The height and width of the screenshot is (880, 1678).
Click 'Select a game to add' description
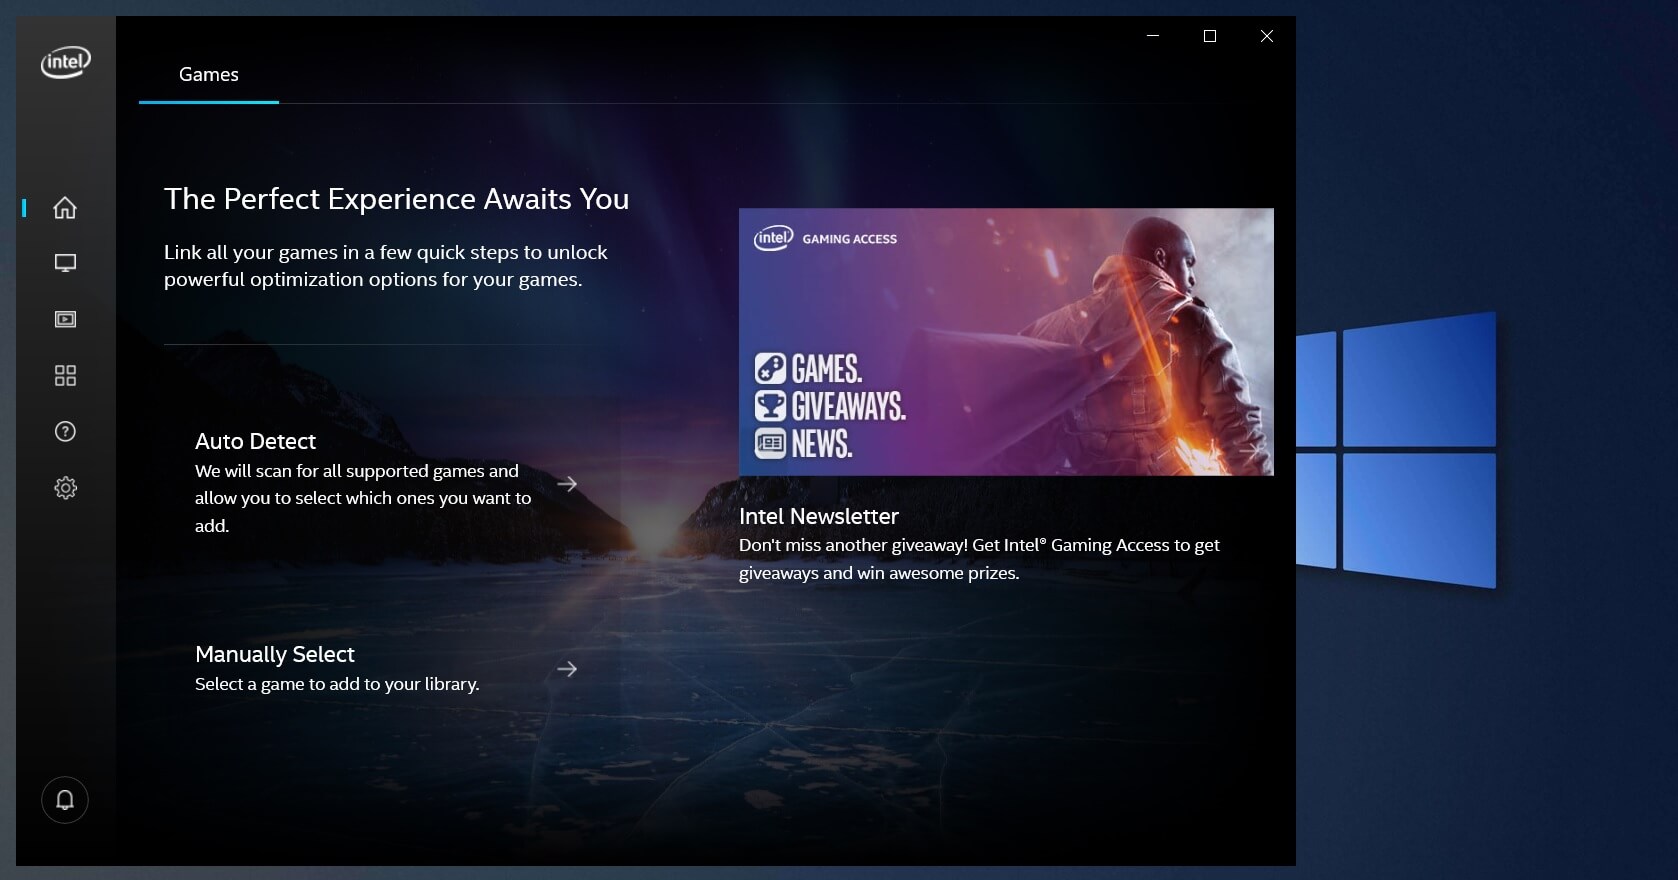tap(337, 684)
